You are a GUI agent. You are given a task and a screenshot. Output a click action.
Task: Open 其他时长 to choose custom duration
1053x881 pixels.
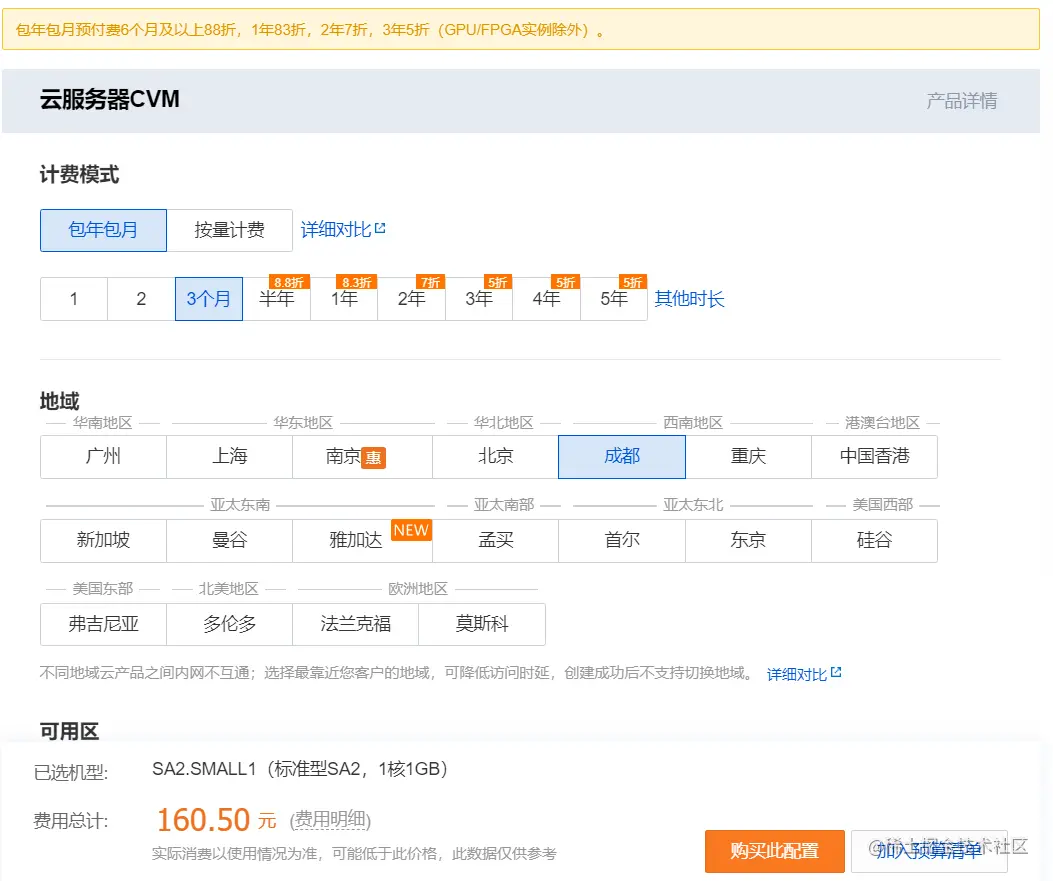(x=688, y=298)
